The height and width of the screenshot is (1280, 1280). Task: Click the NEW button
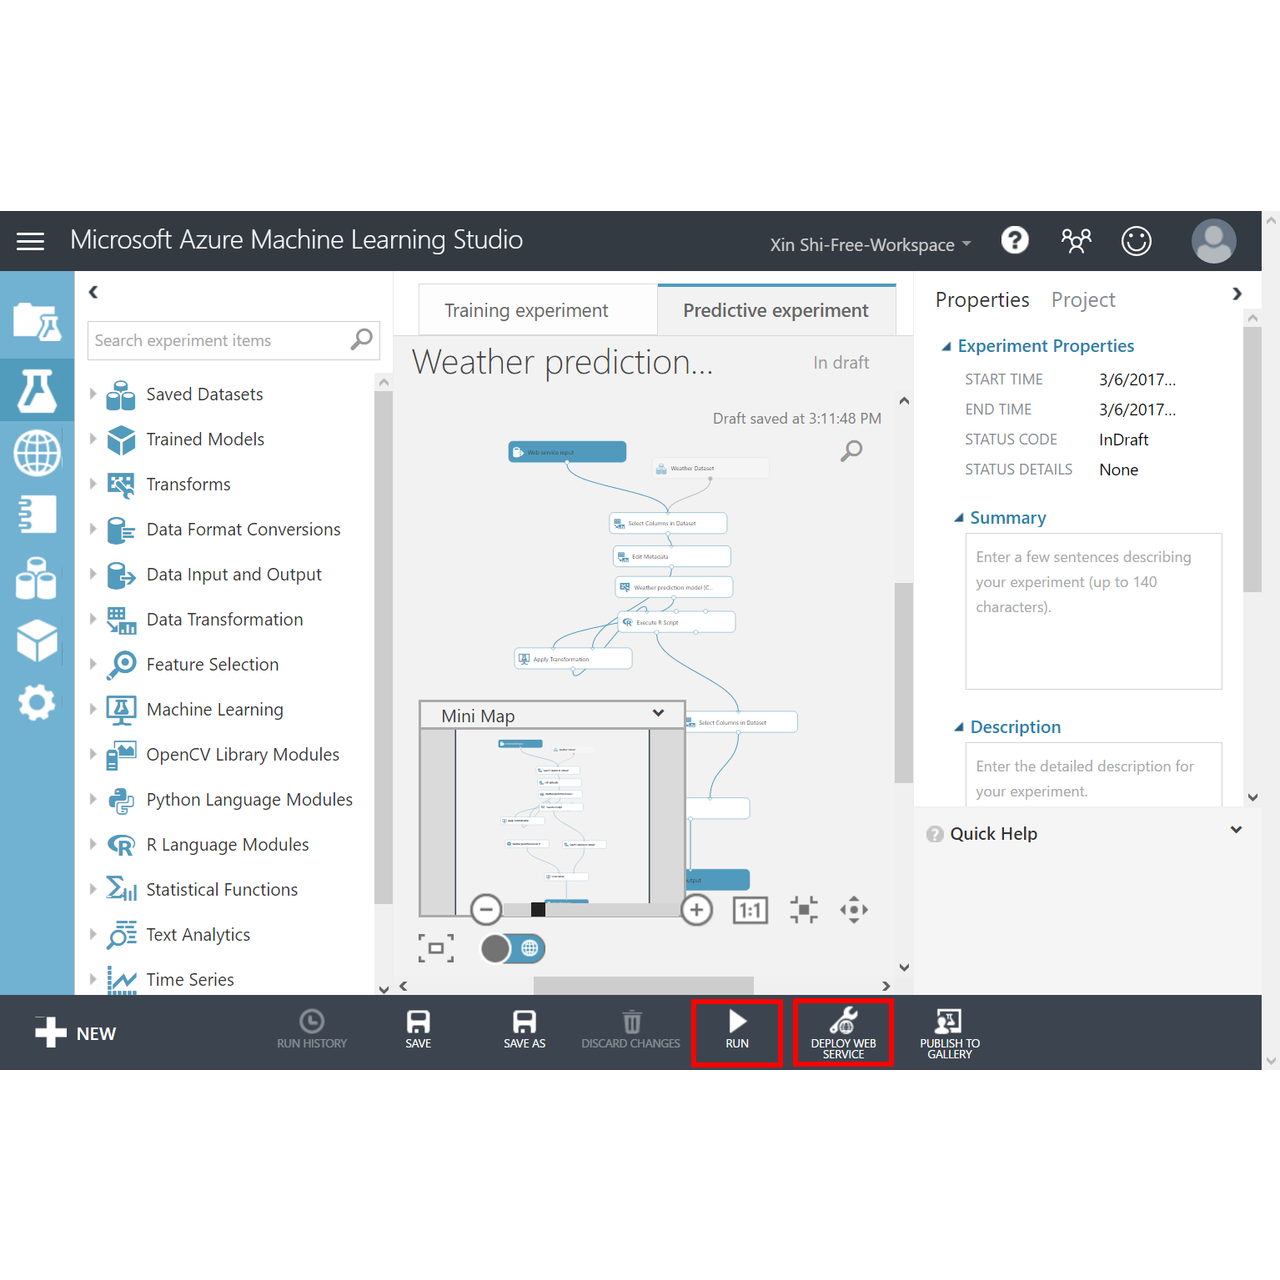coord(76,1033)
